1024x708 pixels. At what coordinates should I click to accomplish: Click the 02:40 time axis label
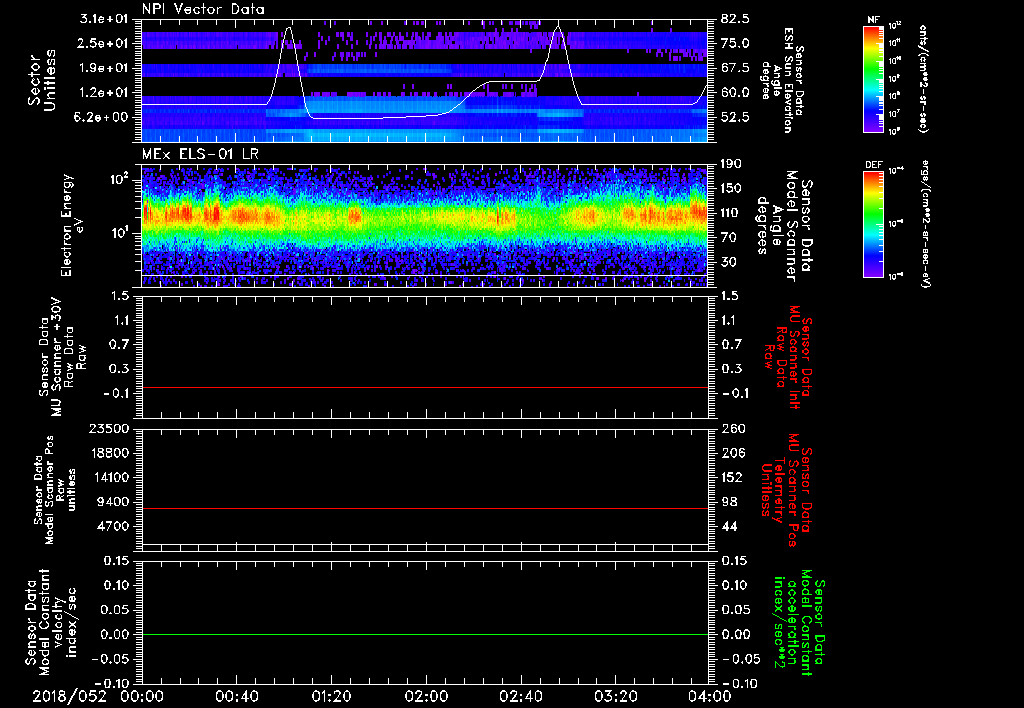point(520,694)
